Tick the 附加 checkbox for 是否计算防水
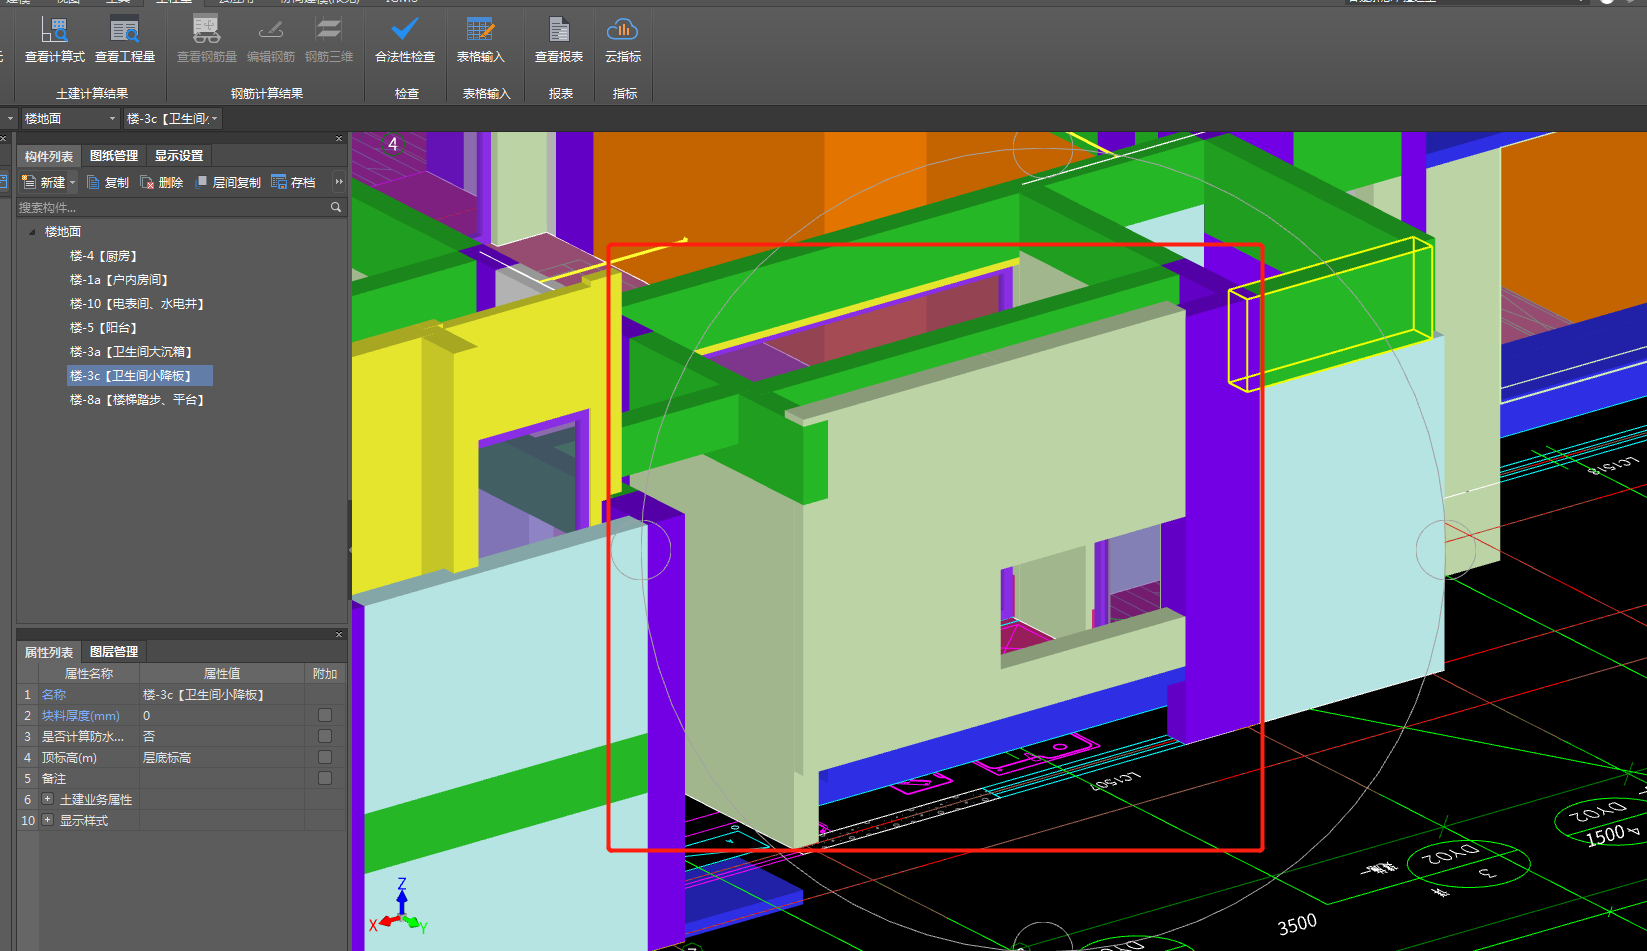 click(325, 736)
